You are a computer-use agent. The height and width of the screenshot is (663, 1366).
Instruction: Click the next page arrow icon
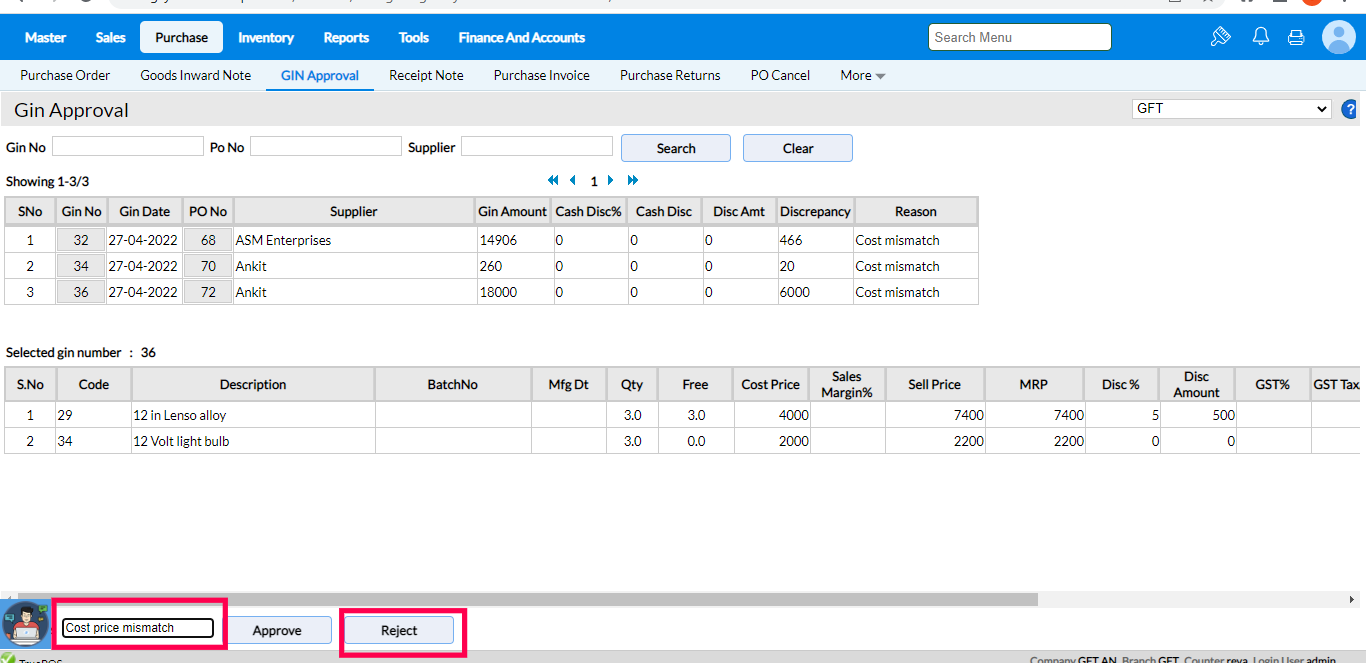coord(611,181)
